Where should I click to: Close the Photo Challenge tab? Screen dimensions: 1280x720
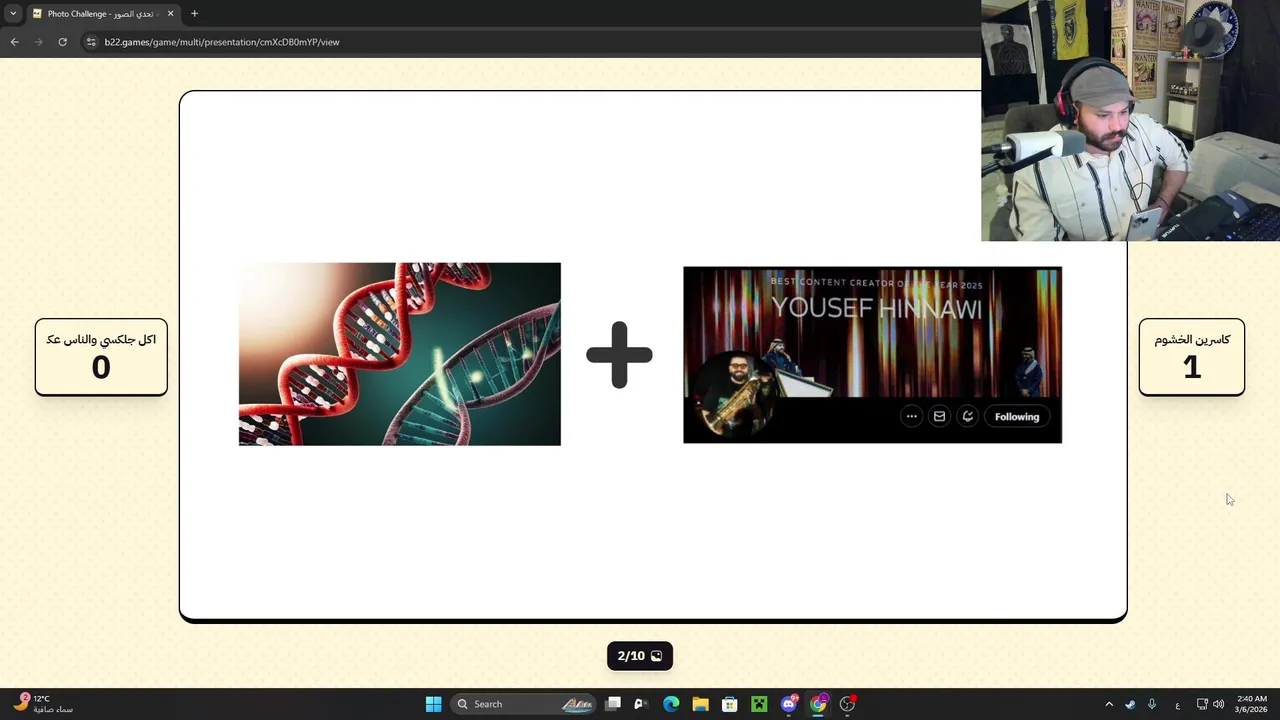(170, 14)
